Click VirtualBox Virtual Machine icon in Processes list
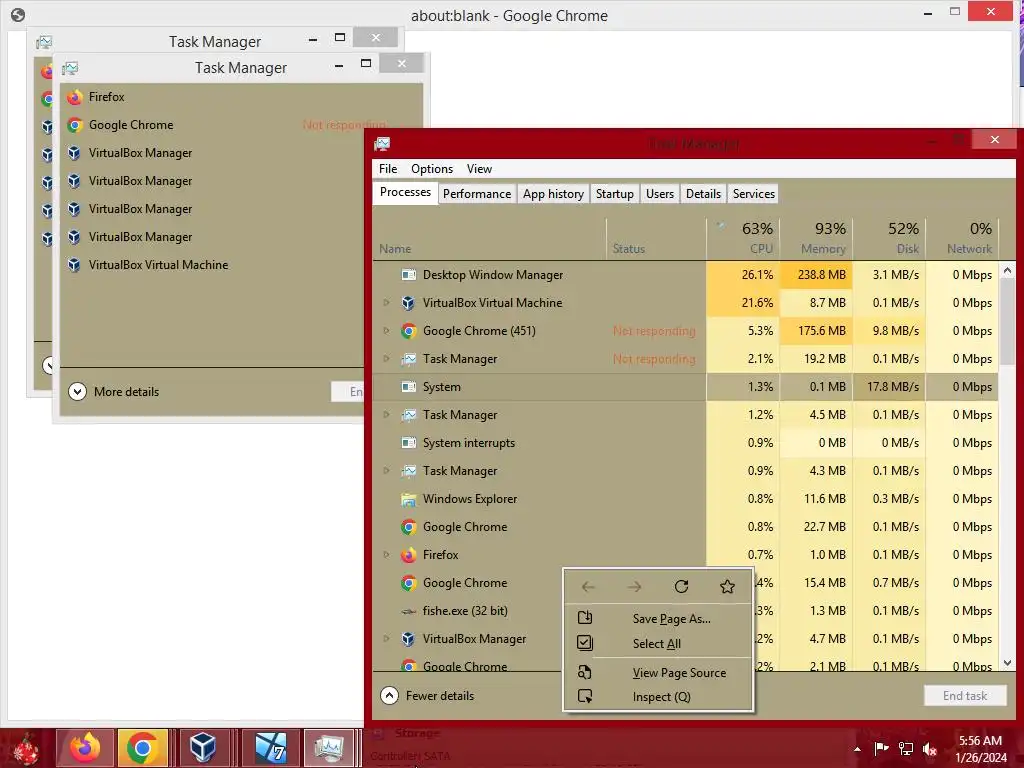This screenshot has height=768, width=1024. (409, 303)
